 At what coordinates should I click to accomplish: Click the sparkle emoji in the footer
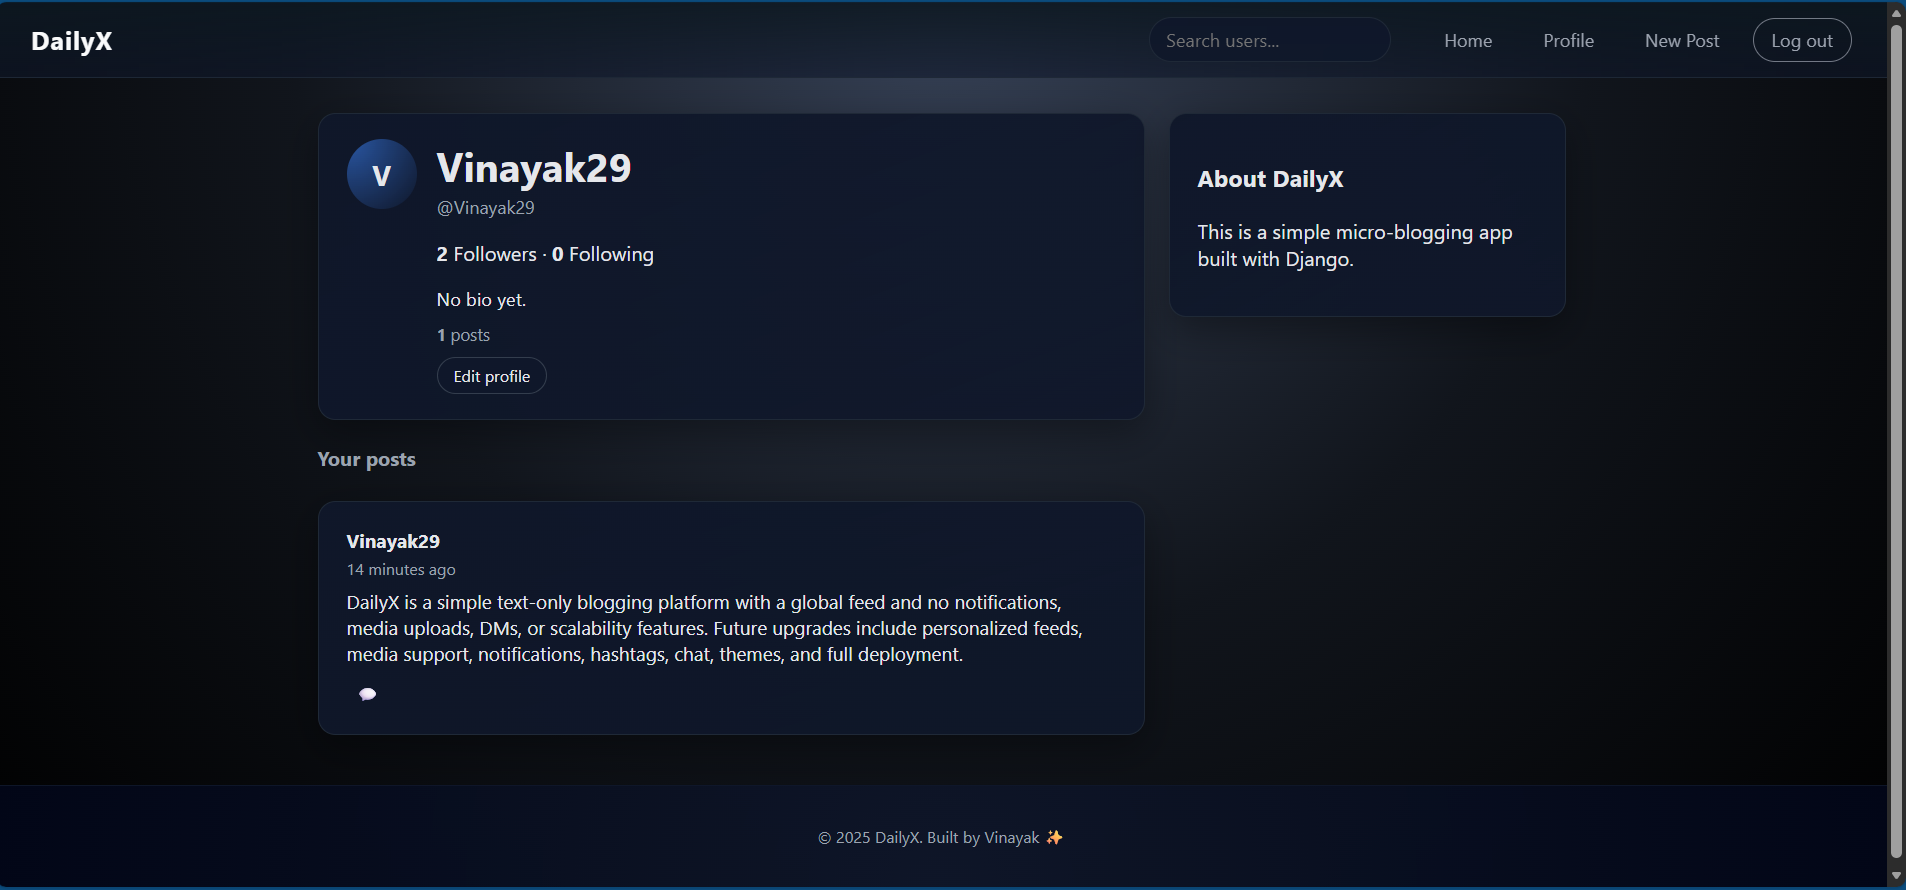coord(1054,838)
